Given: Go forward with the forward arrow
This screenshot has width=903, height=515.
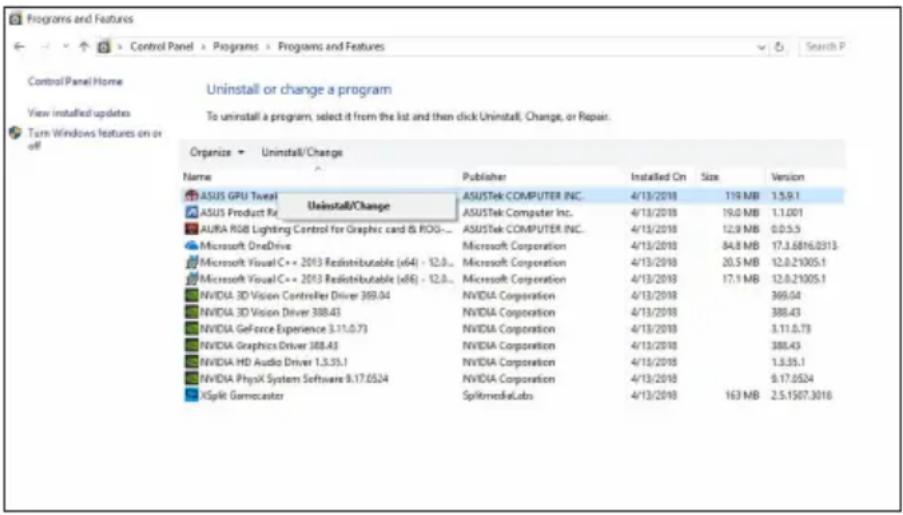Looking at the screenshot, I should 47,47.
